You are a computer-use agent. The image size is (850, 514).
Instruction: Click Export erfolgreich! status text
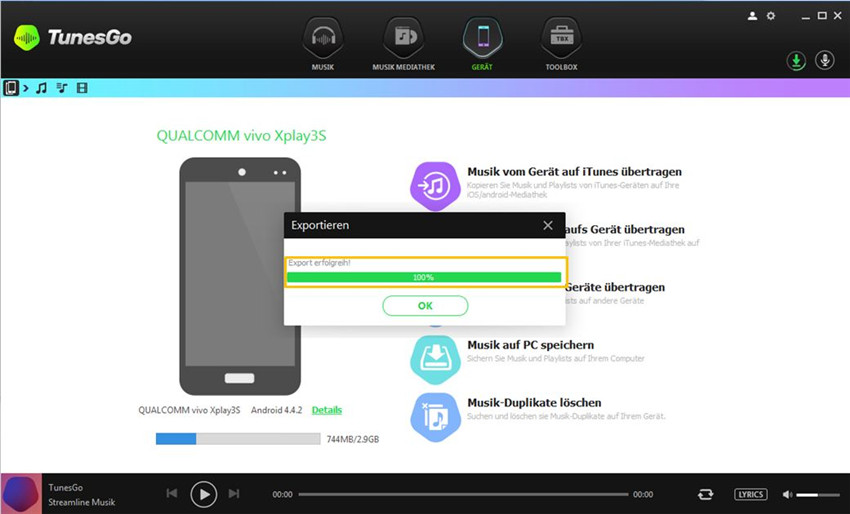[319, 263]
